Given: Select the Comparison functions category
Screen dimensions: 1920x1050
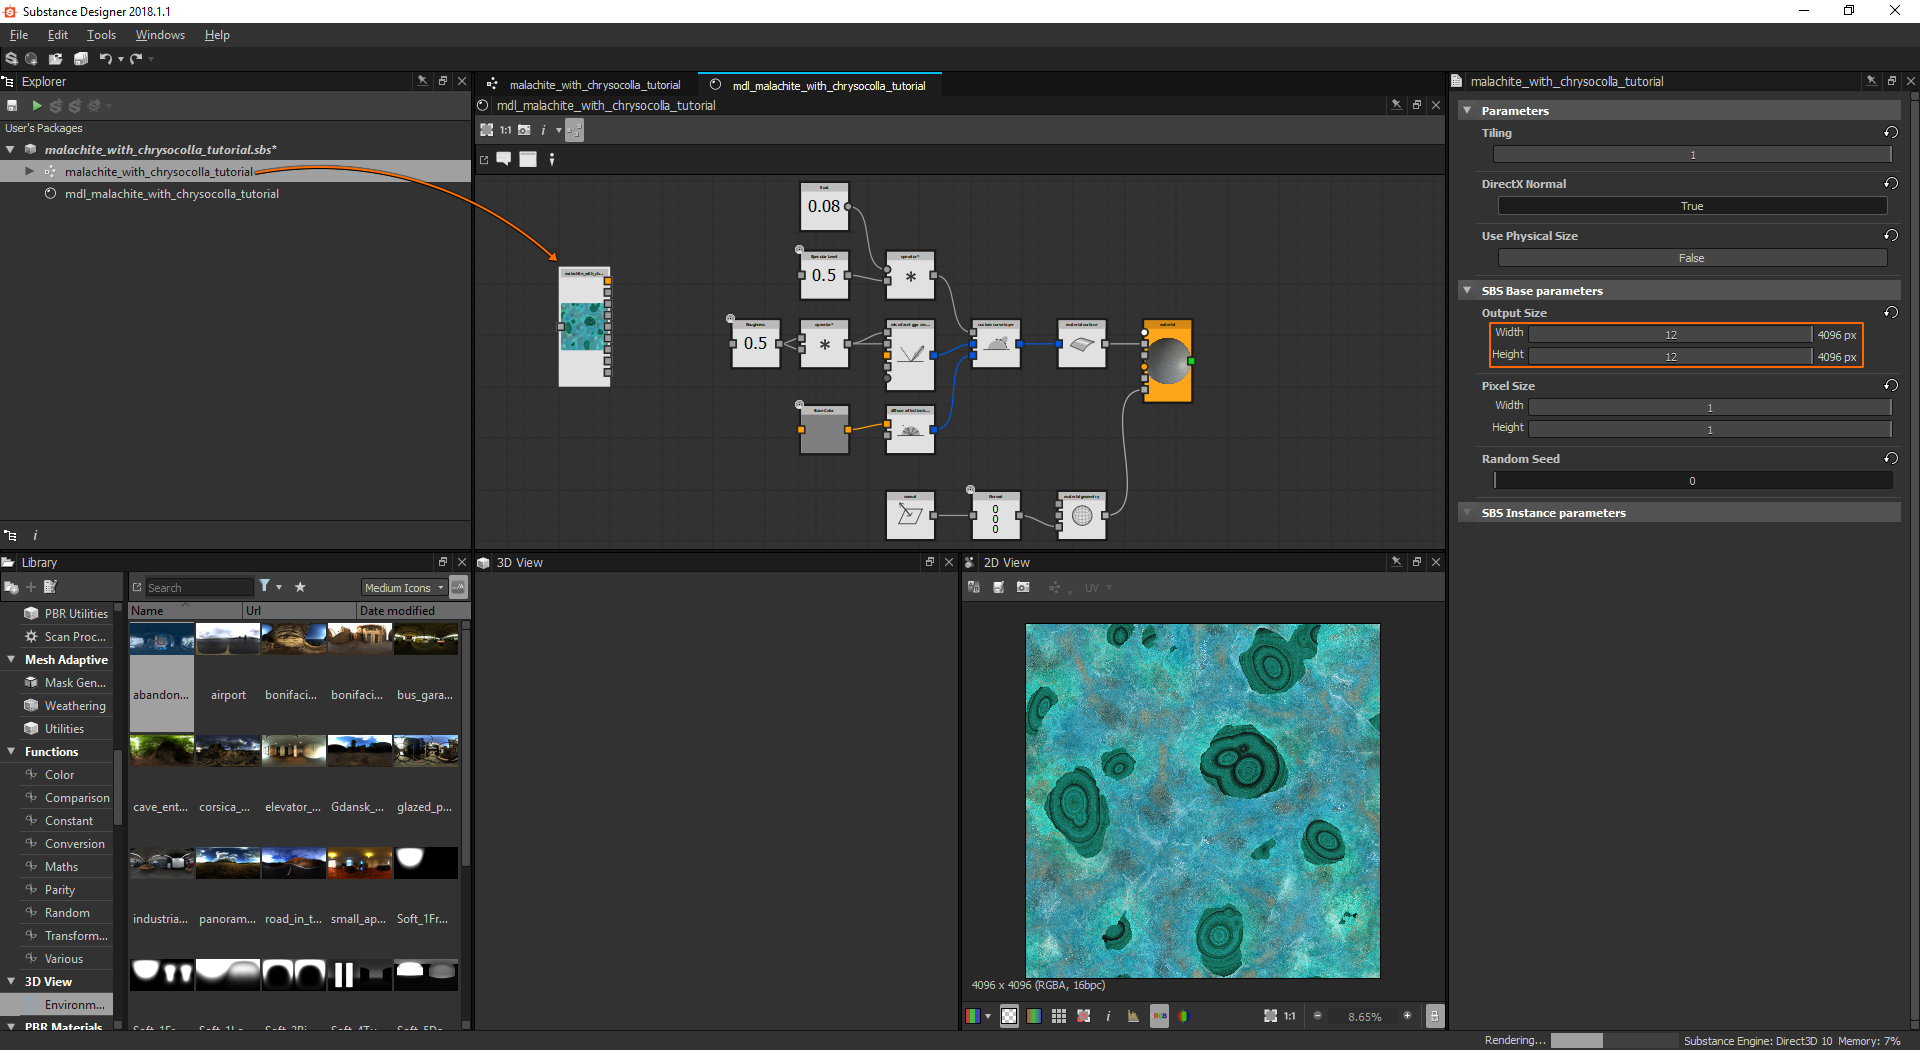Looking at the screenshot, I should tap(77, 798).
